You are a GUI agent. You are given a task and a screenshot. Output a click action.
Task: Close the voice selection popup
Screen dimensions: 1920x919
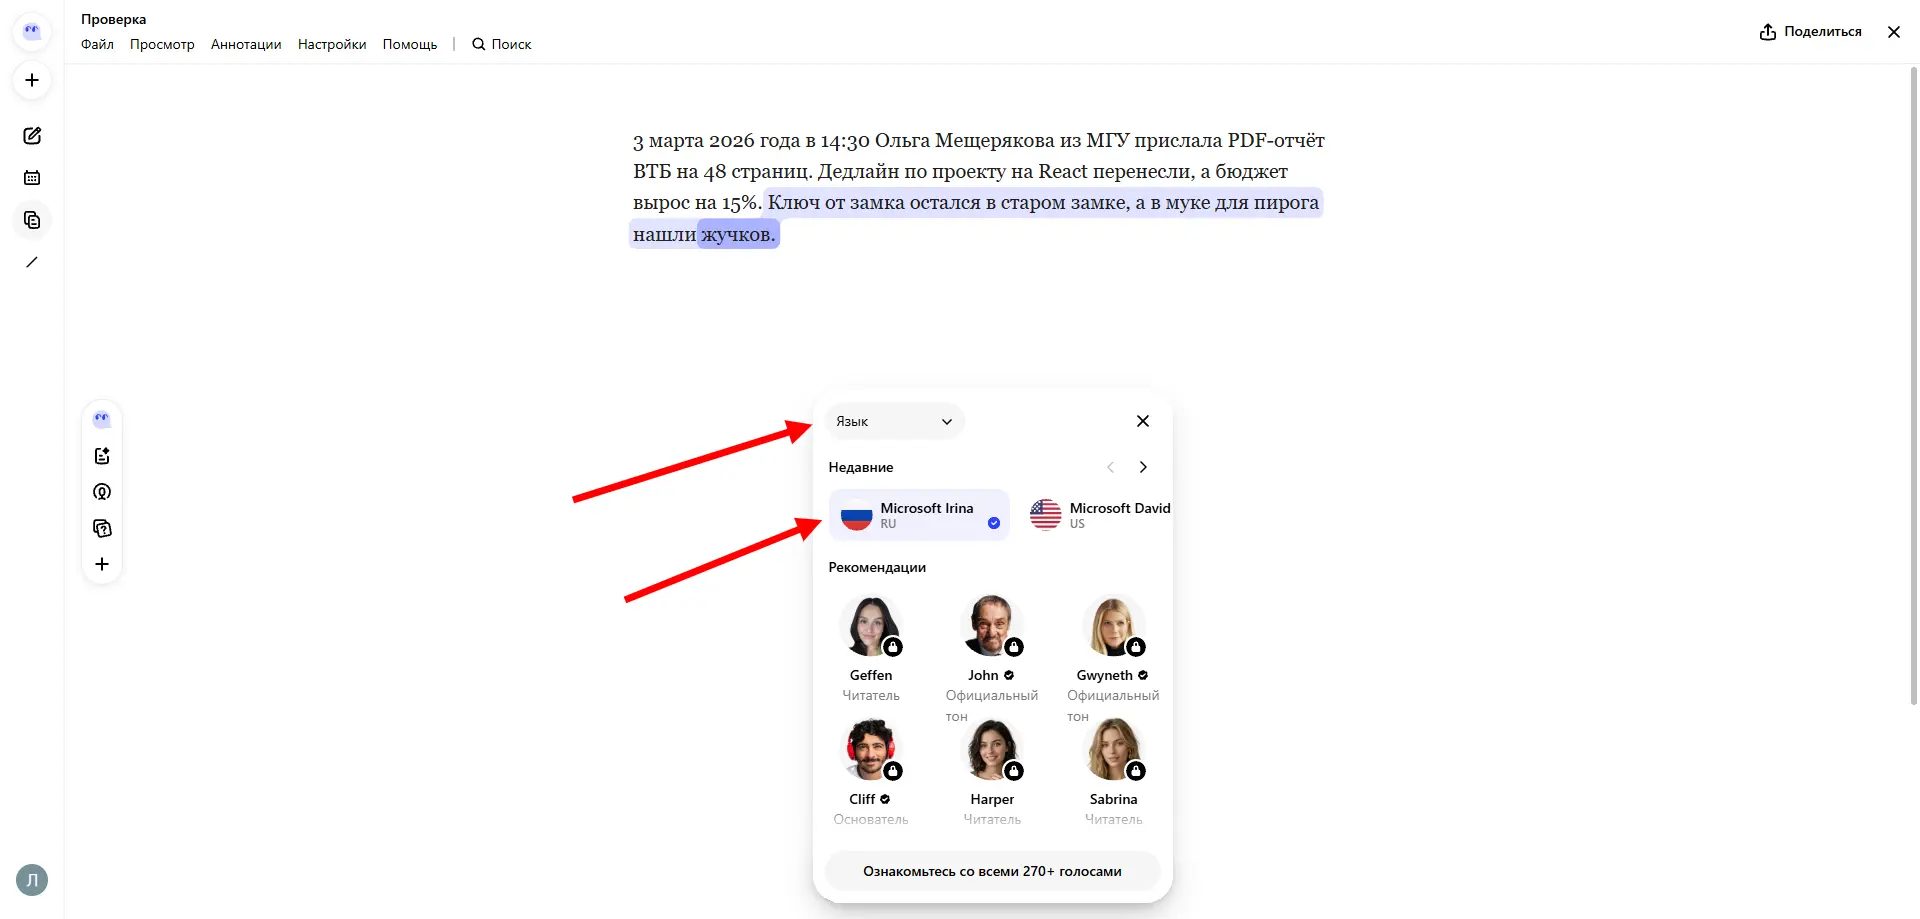pos(1143,421)
